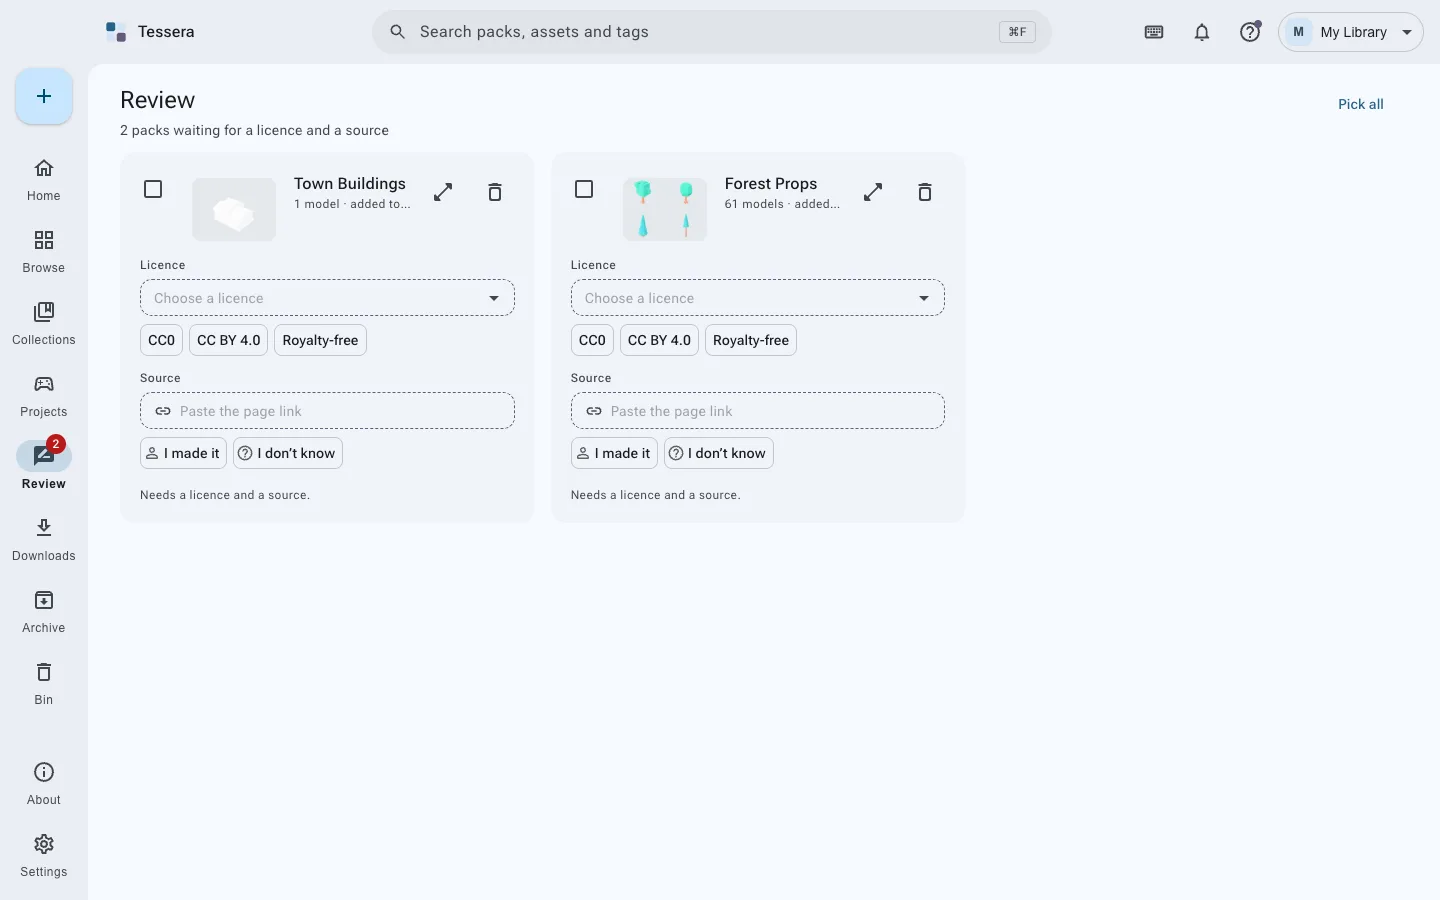Click I made it for Town Buildings

point(183,453)
